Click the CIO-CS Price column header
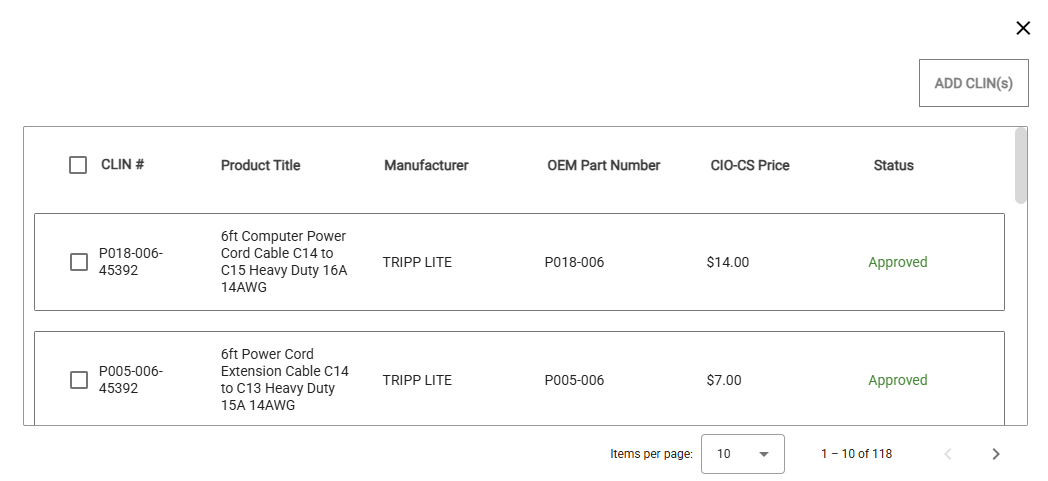The image size is (1048, 481). pos(749,165)
